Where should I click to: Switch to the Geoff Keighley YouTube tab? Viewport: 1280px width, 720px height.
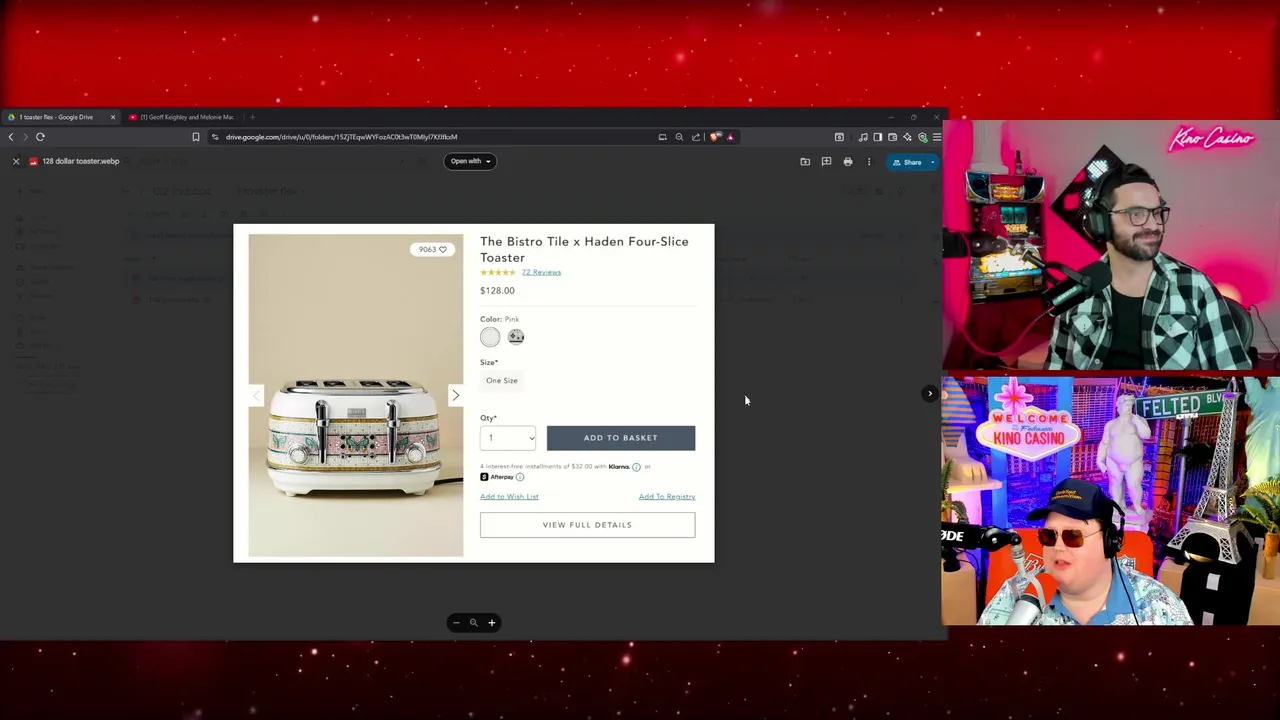pyautogui.click(x=183, y=117)
